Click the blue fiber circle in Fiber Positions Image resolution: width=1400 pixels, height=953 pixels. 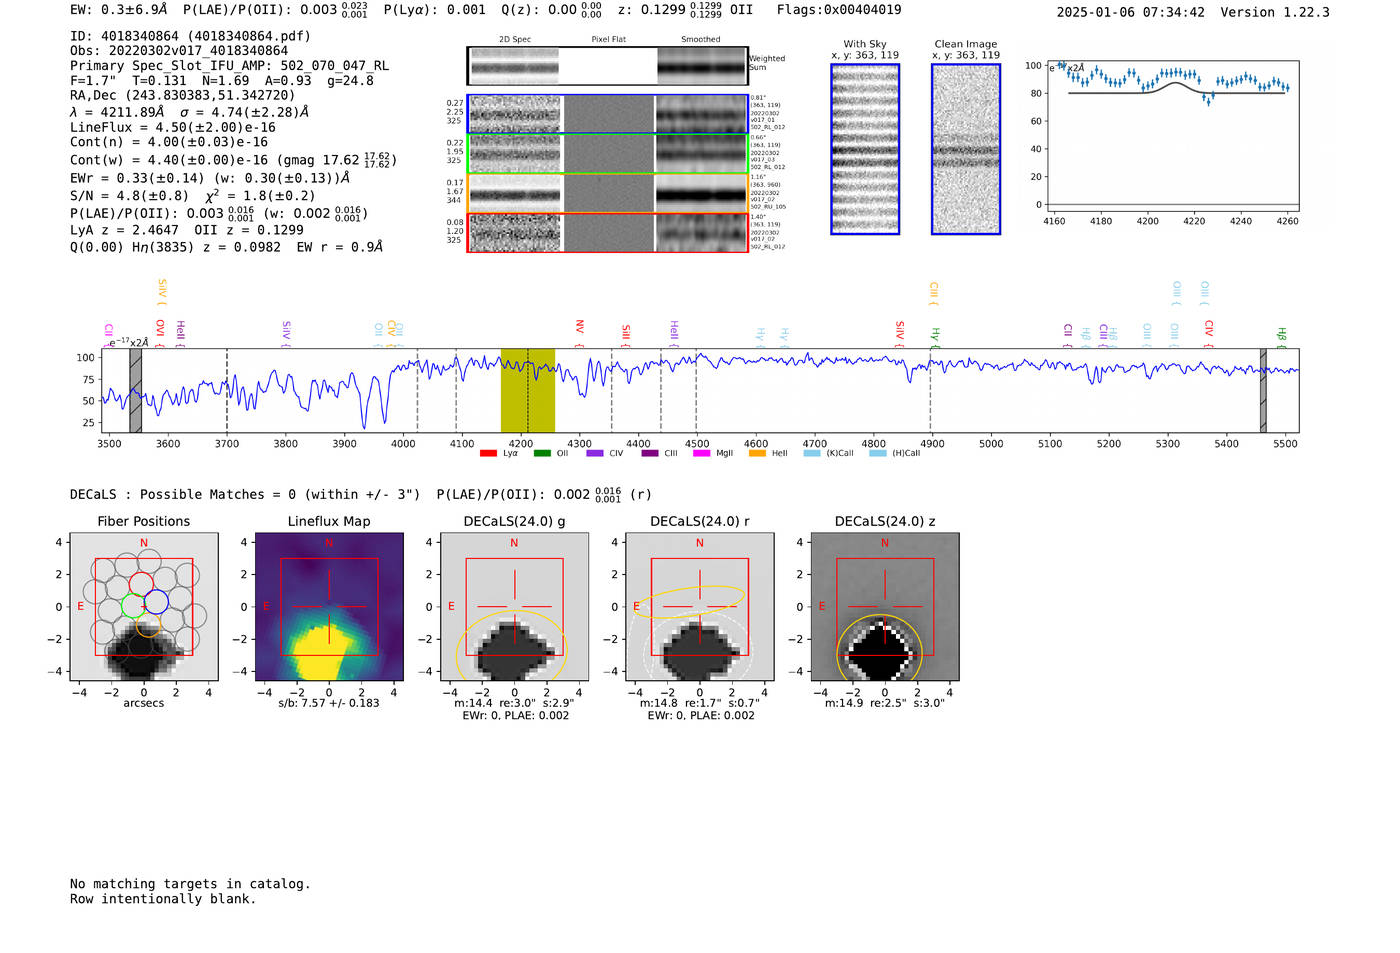pos(156,602)
